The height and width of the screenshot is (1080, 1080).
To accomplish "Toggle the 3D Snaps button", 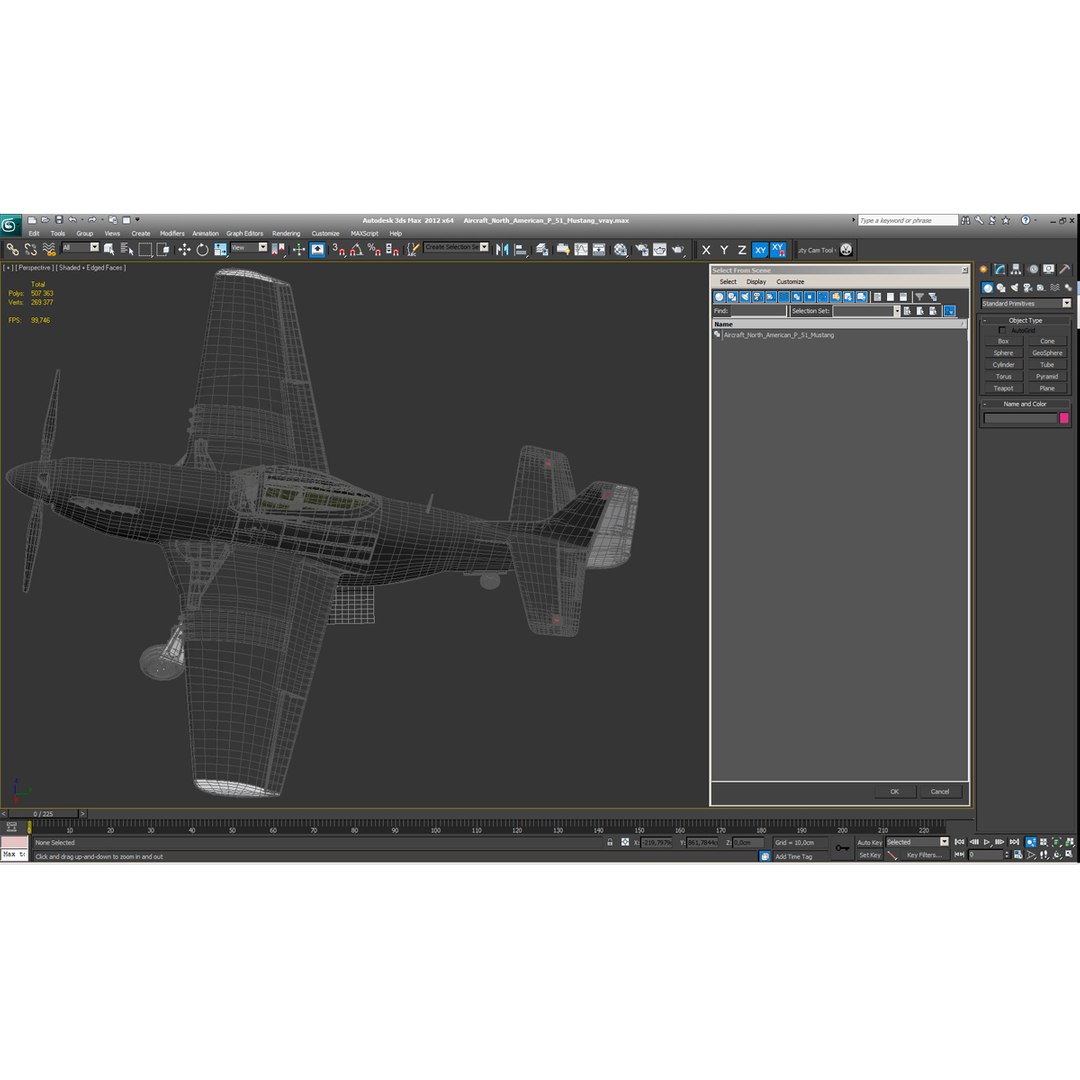I will (338, 249).
